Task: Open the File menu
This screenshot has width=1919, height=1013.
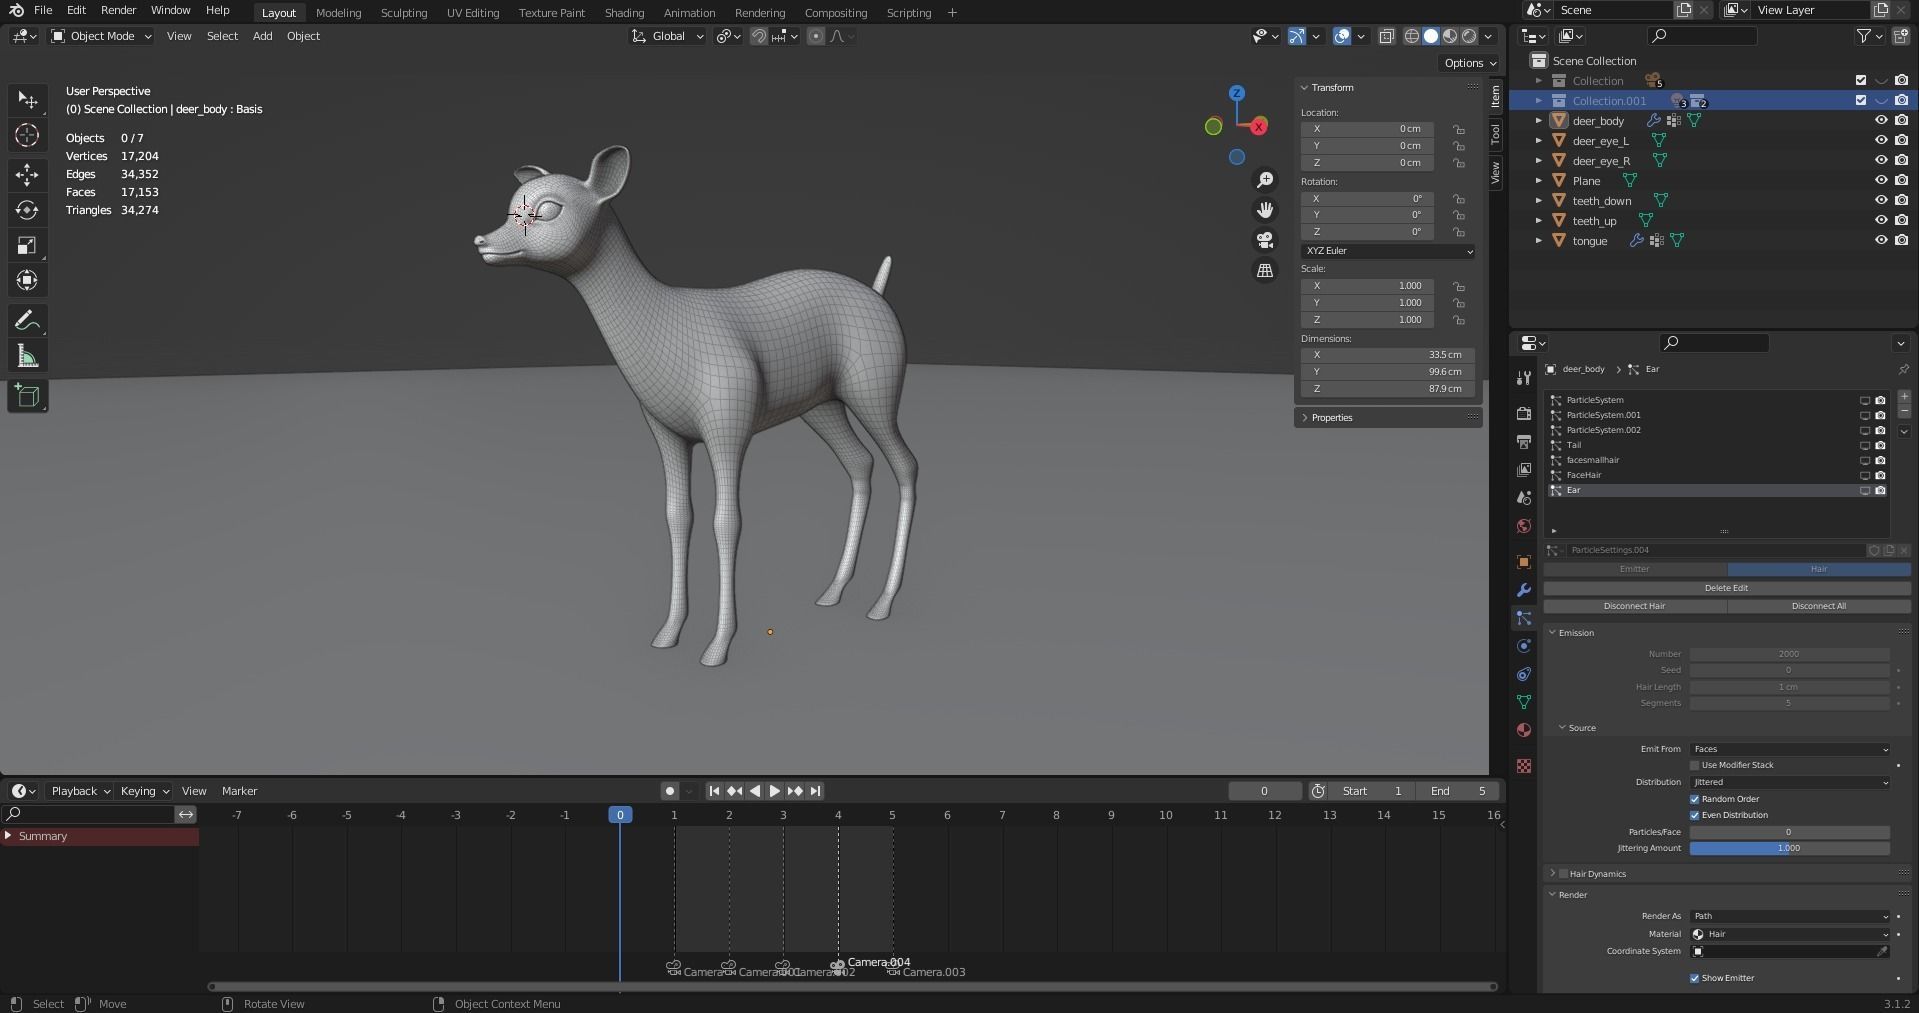Action: tap(43, 10)
